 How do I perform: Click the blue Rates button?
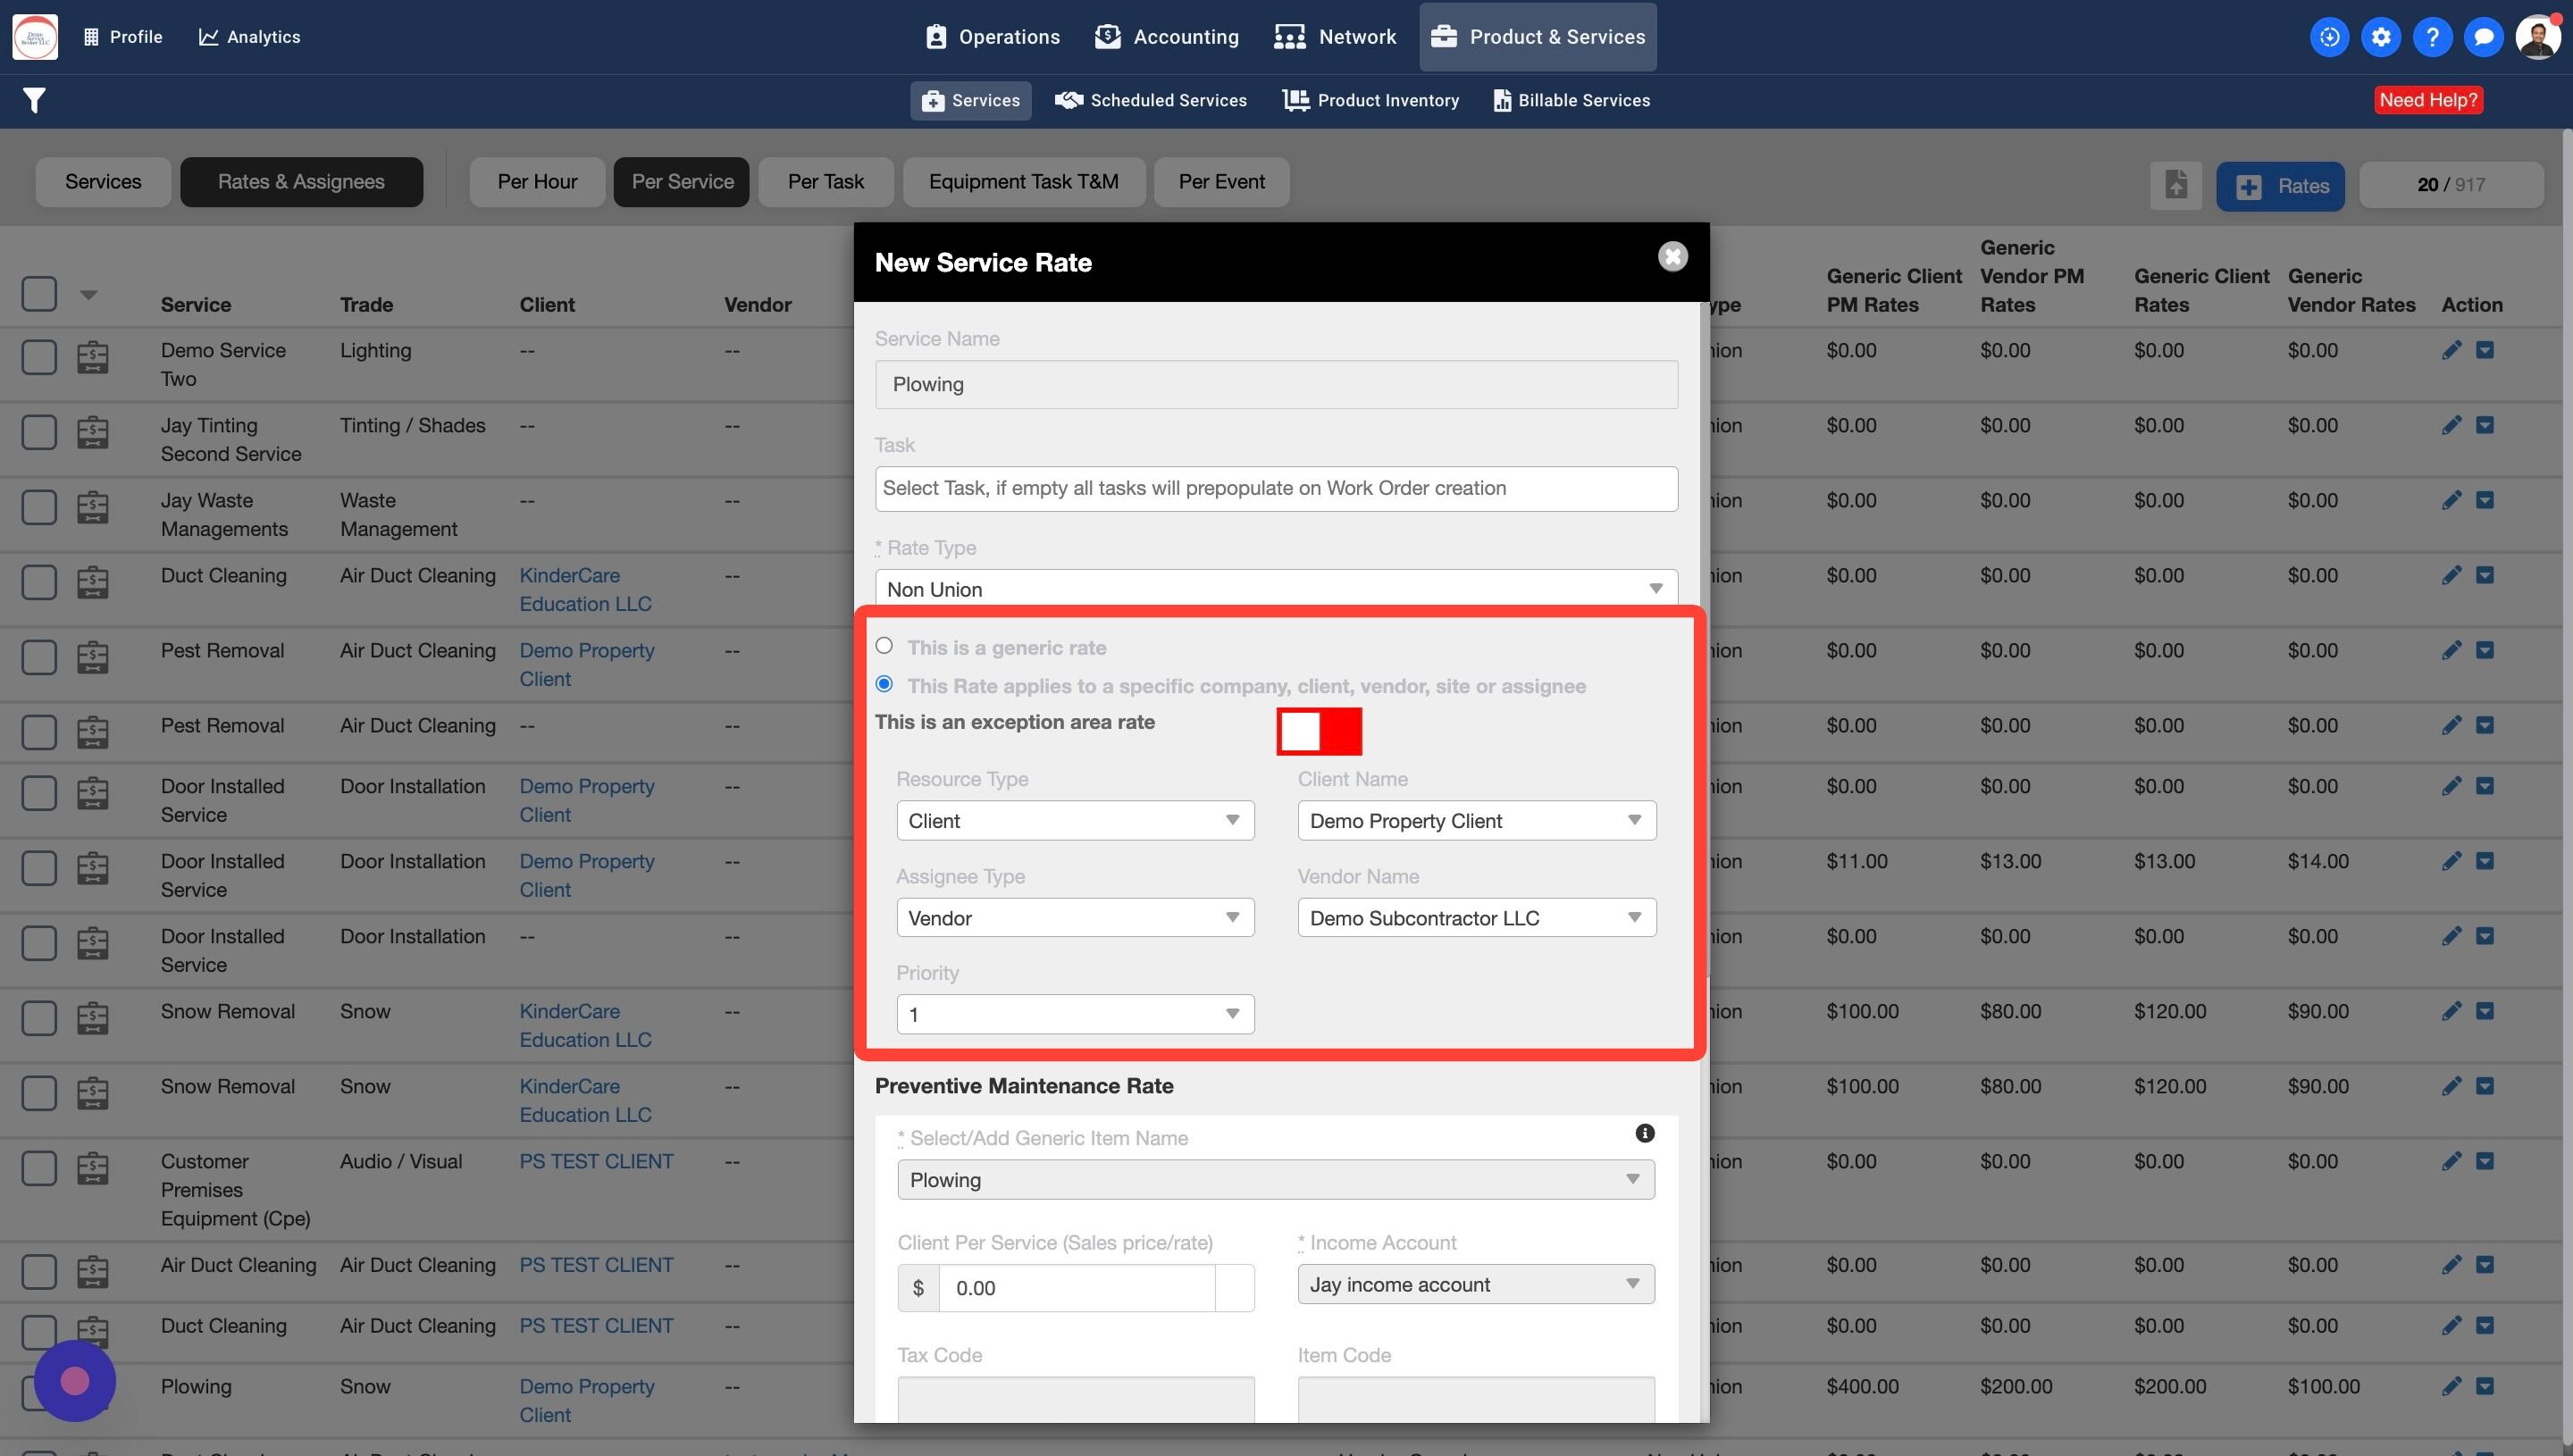point(2280,186)
